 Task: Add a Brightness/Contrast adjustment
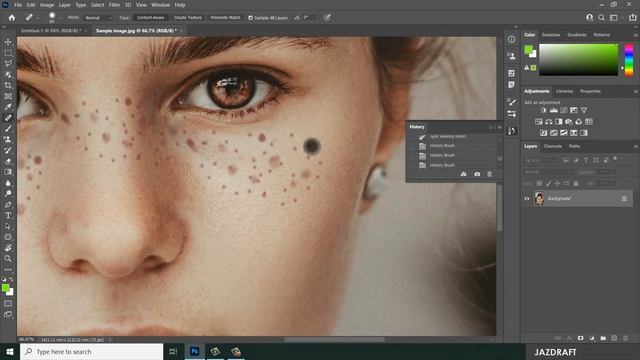click(x=543, y=110)
